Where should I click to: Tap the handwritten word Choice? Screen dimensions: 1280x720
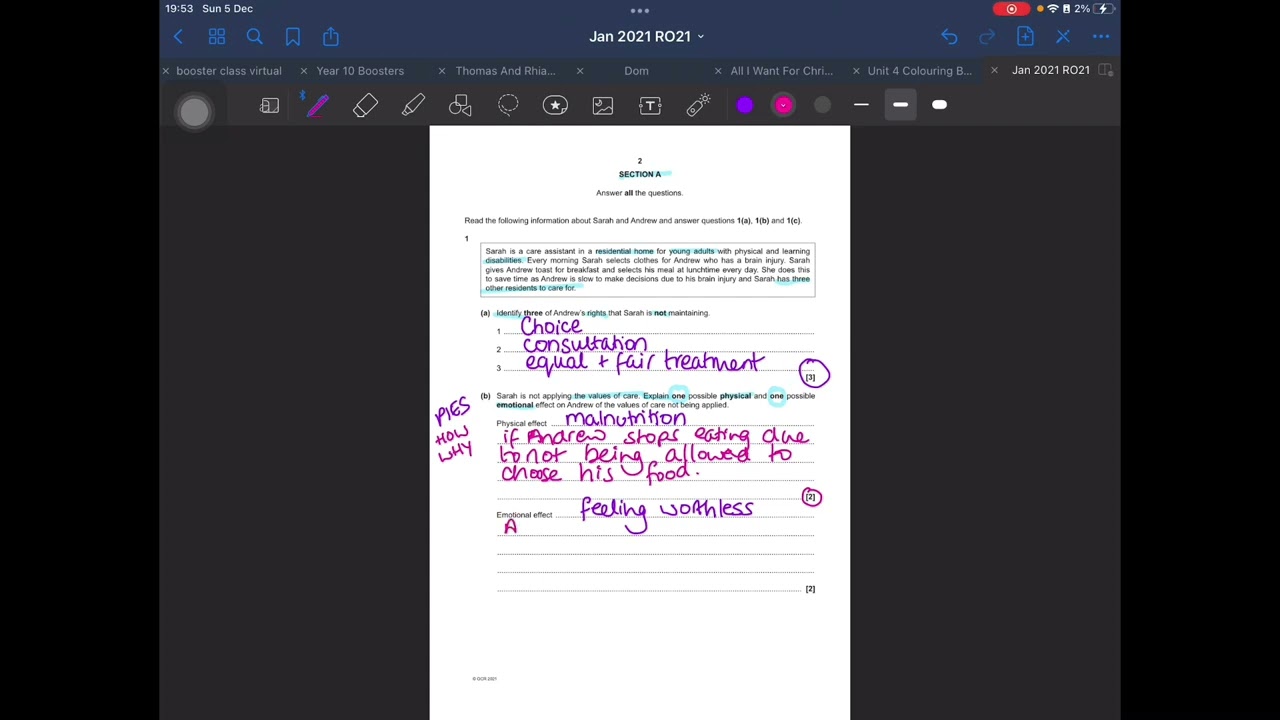551,326
